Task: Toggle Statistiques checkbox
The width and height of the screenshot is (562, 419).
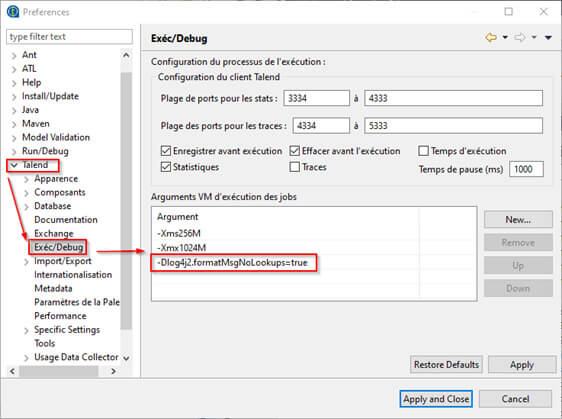Action: point(166,167)
